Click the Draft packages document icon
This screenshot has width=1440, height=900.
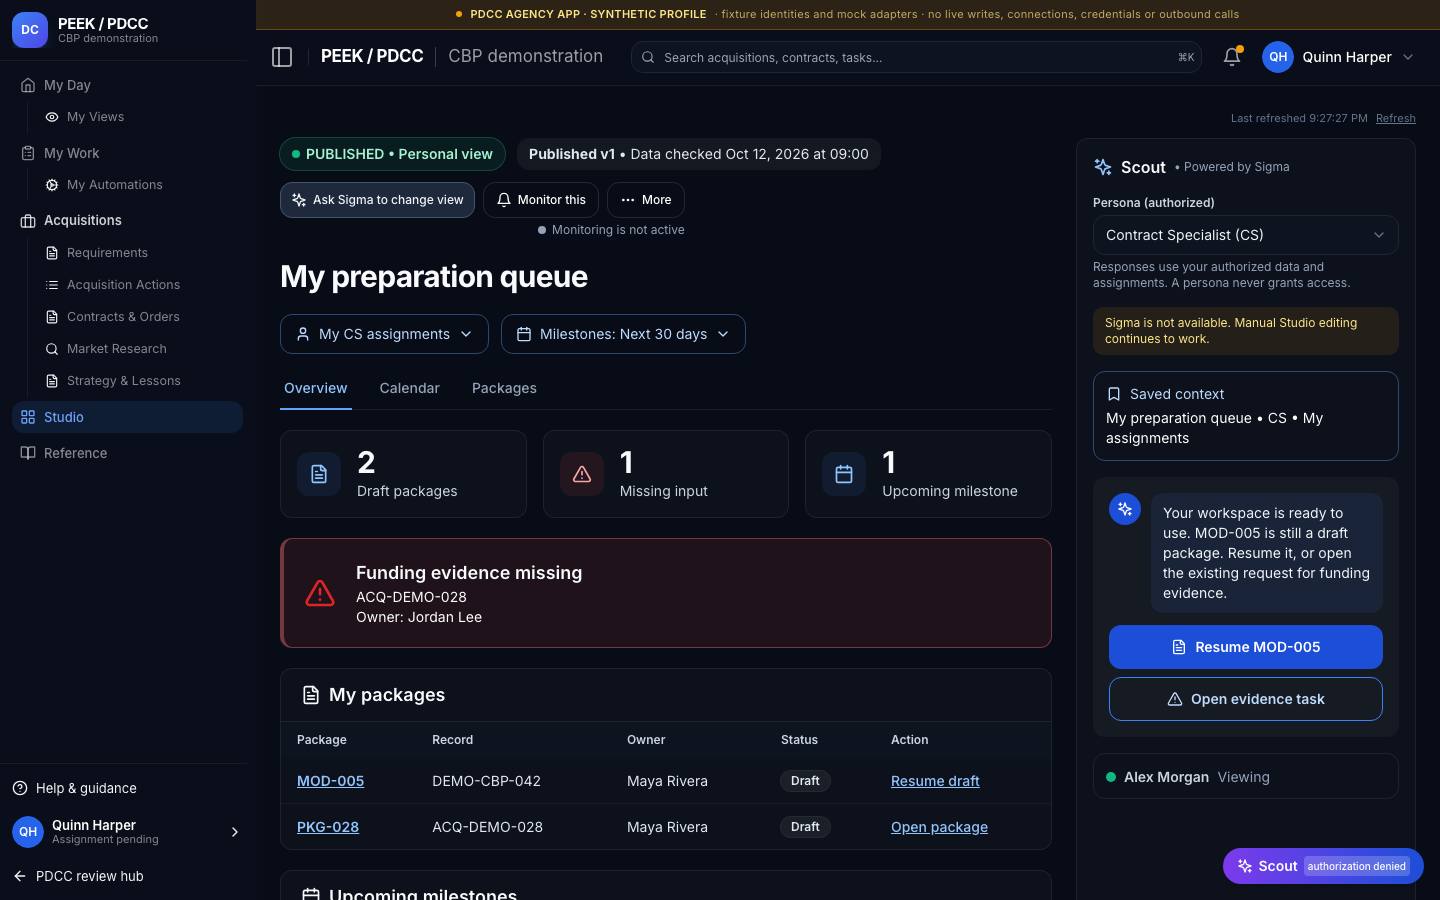(x=319, y=474)
